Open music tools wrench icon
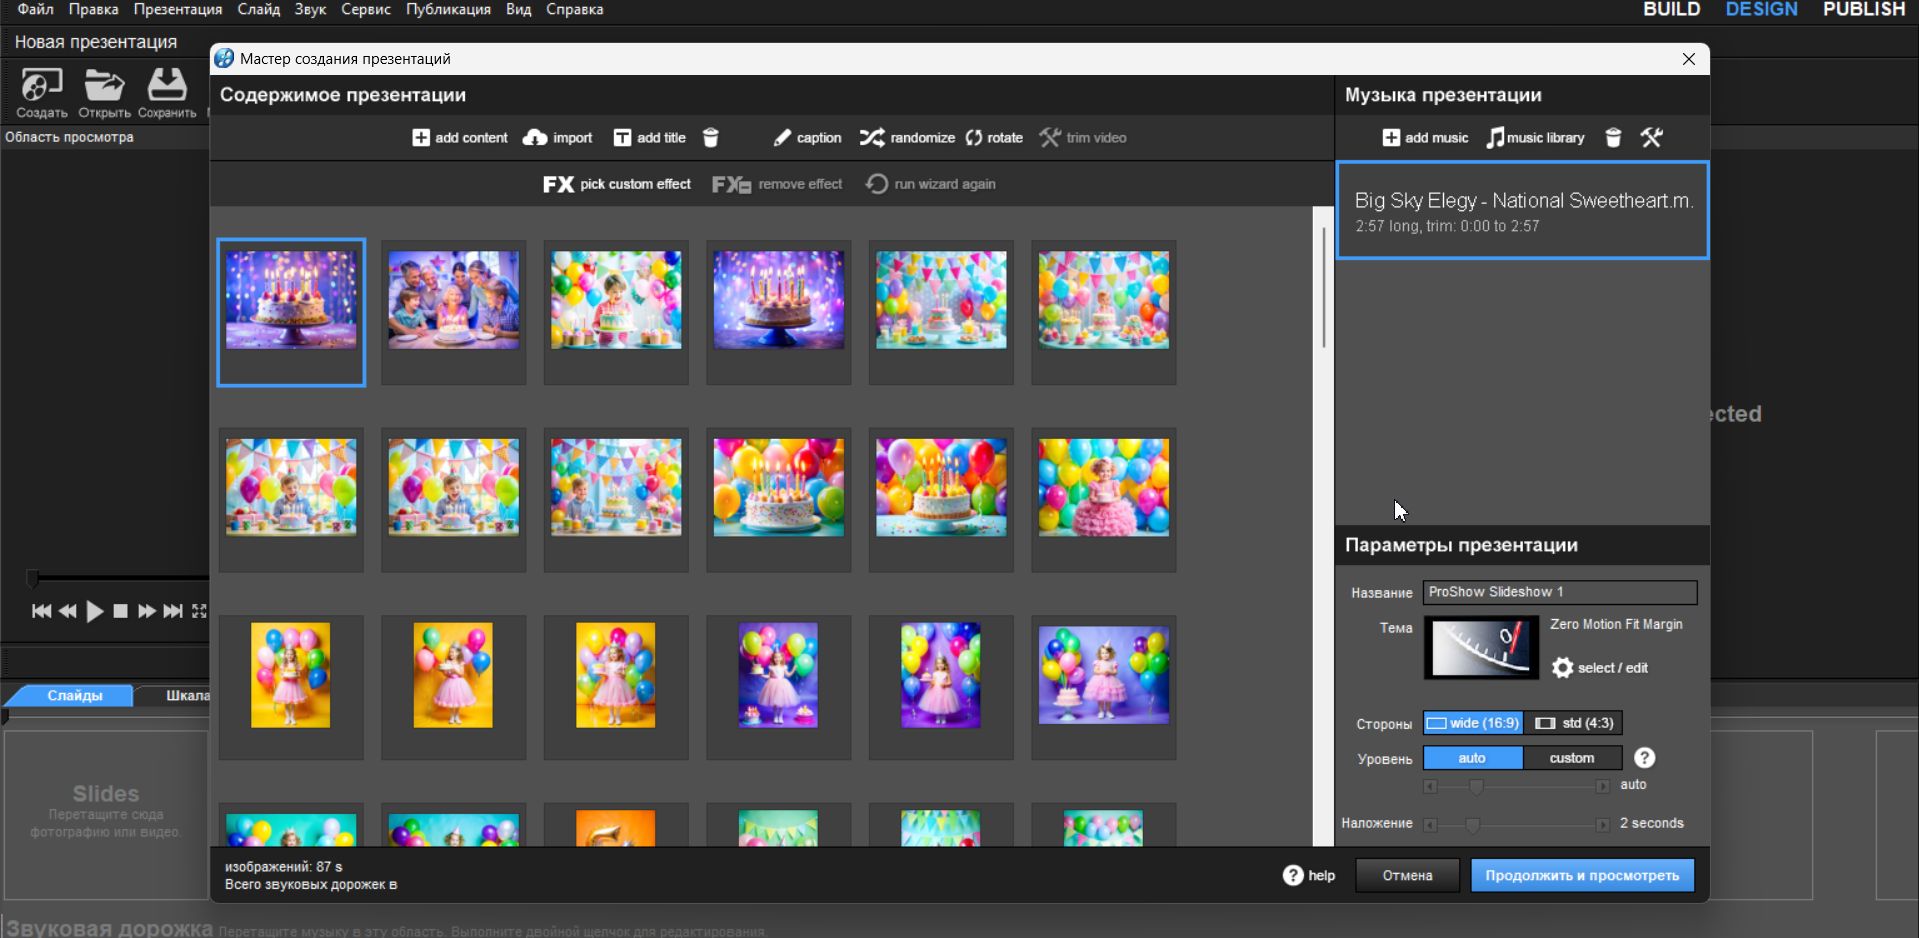 (x=1652, y=138)
